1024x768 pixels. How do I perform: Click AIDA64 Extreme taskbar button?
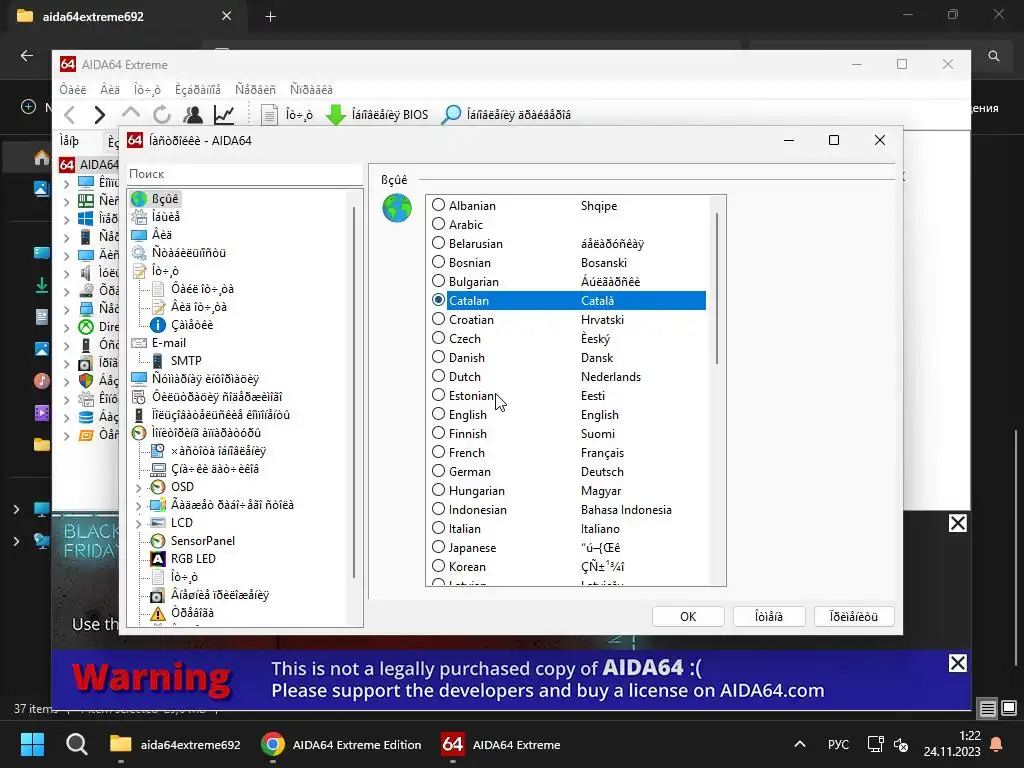coord(502,744)
